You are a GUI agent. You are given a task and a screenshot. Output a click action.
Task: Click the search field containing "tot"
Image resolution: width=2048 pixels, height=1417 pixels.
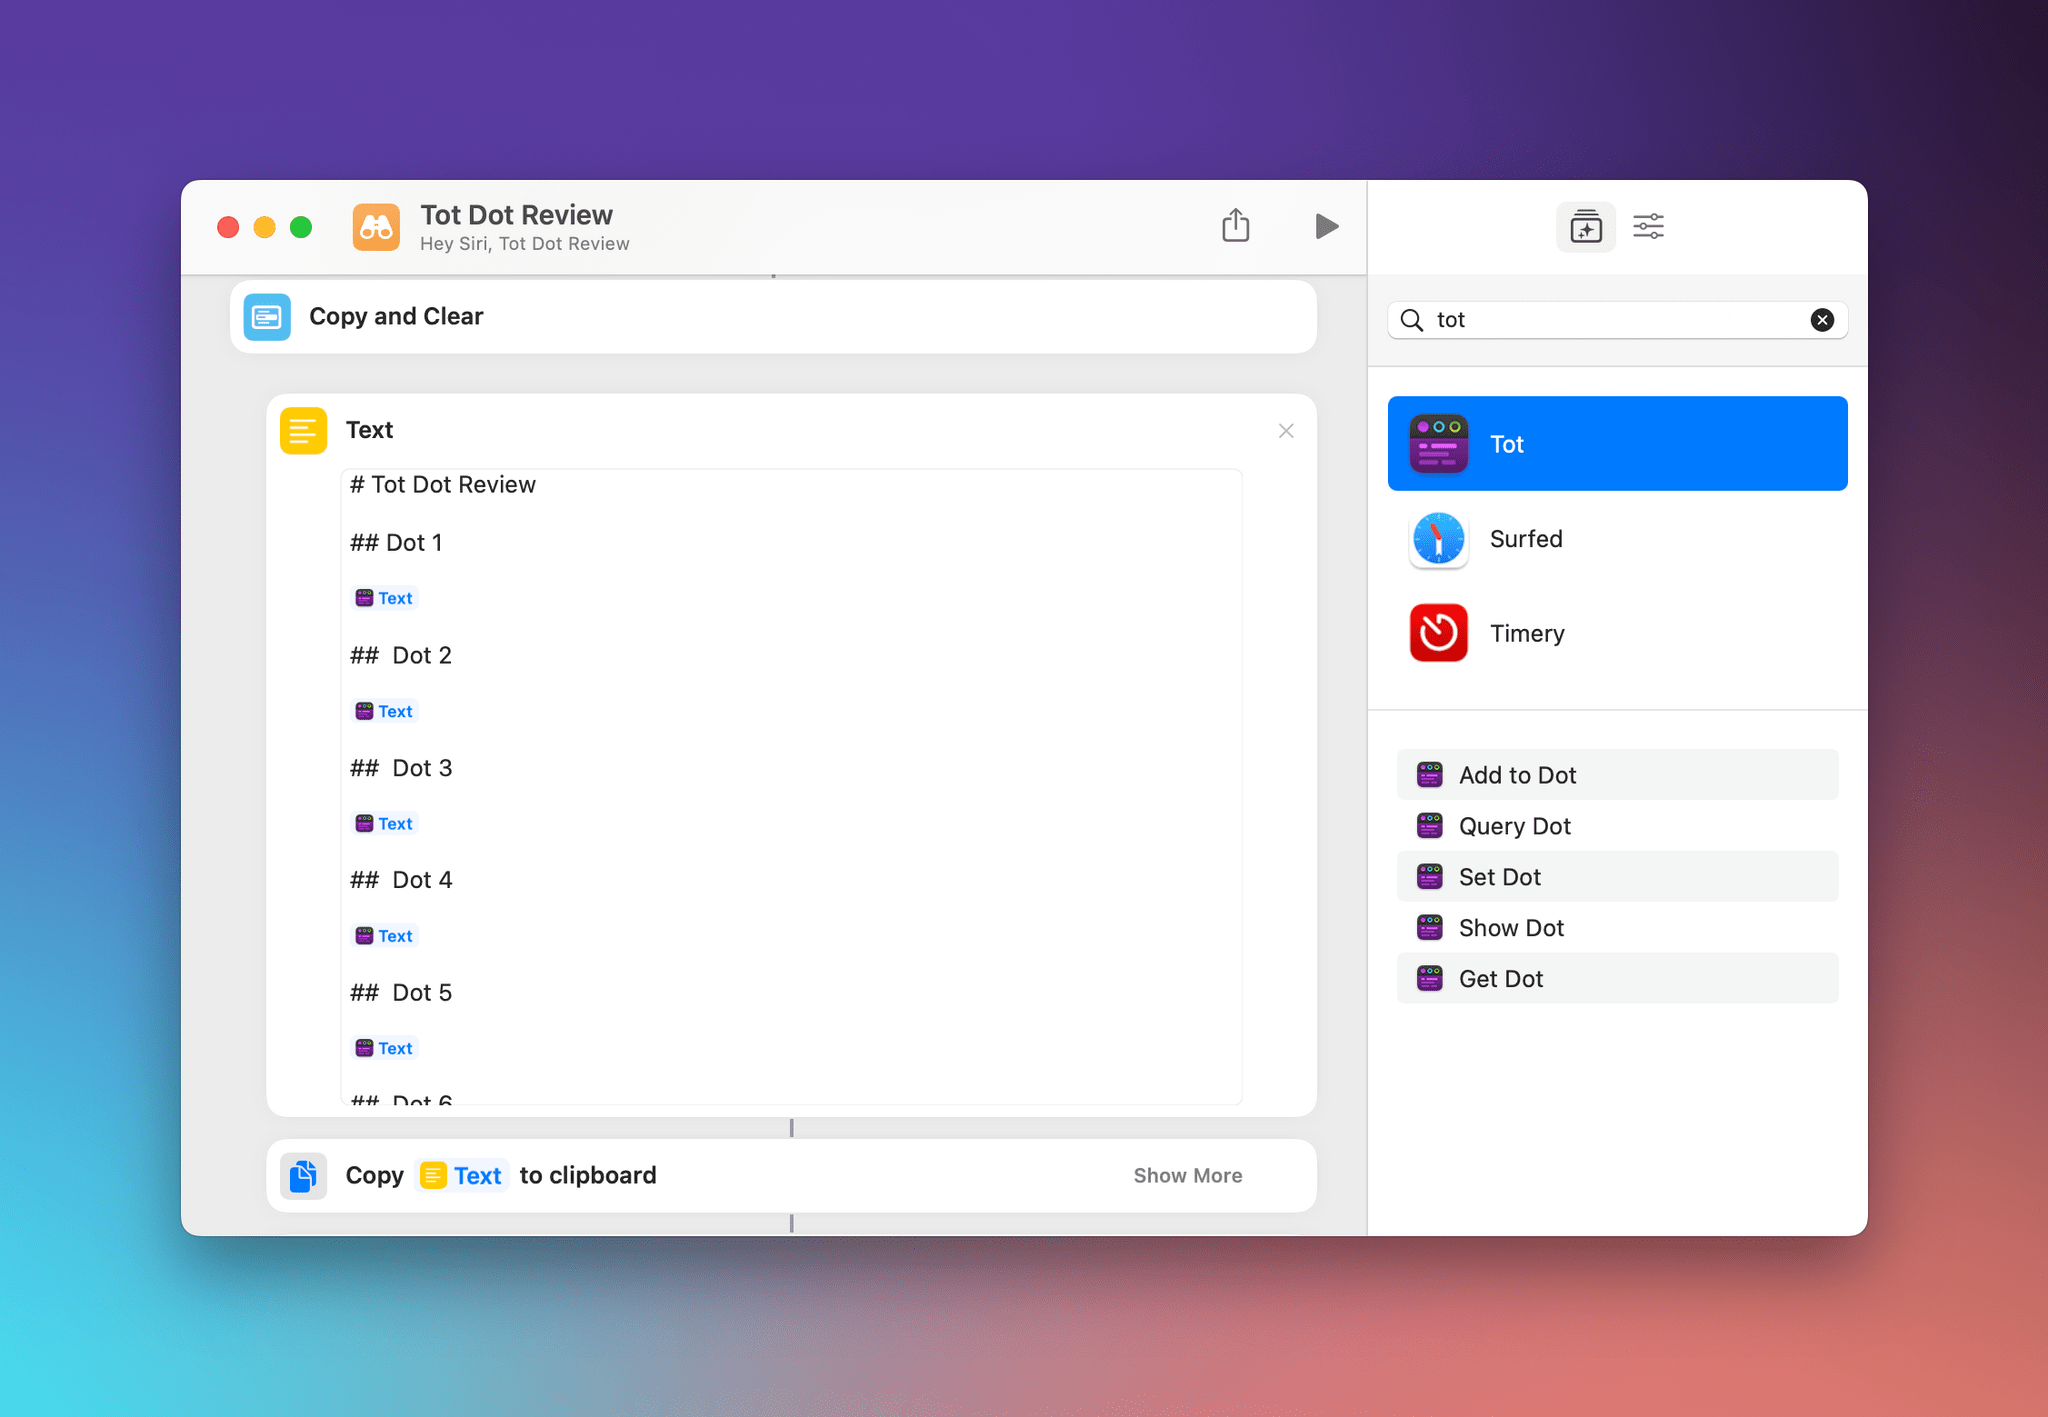[1617, 320]
